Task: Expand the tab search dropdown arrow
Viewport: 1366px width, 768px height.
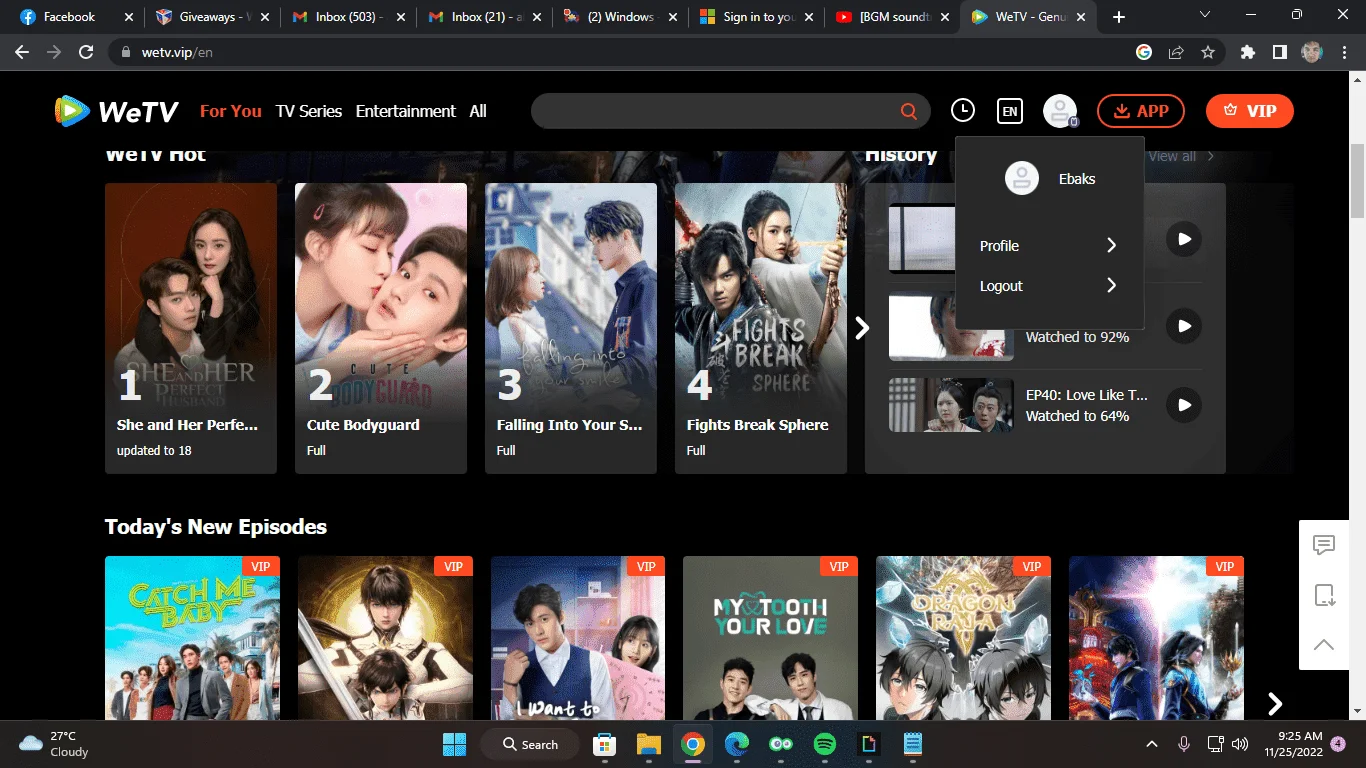Action: click(x=1204, y=15)
